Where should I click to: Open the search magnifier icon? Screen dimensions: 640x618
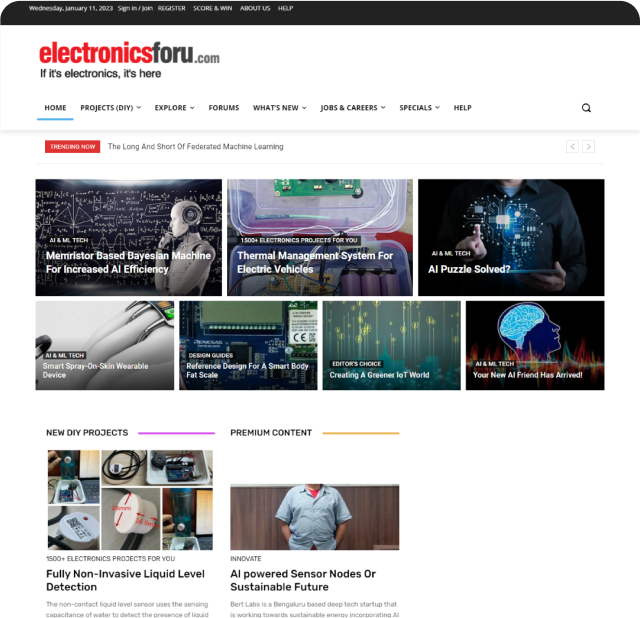tap(586, 108)
